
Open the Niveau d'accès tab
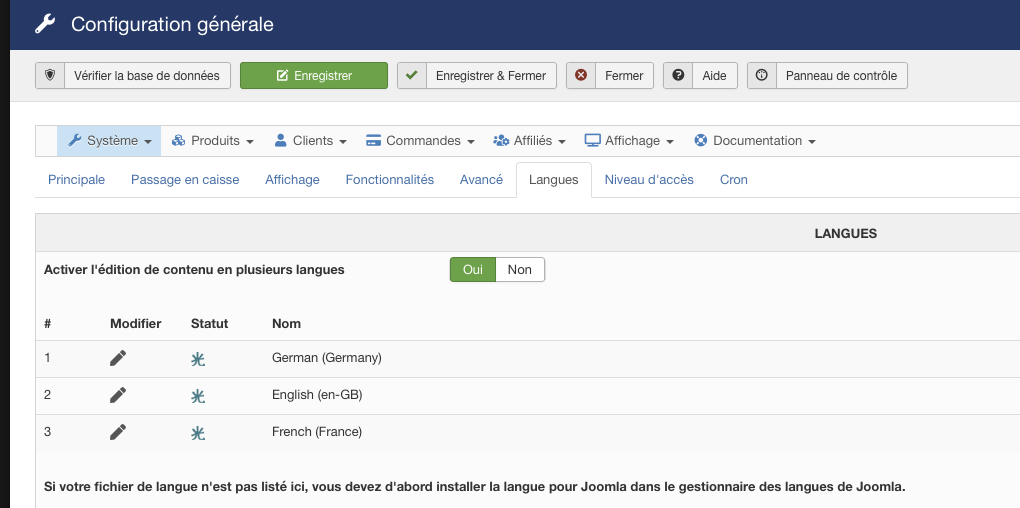pos(649,180)
